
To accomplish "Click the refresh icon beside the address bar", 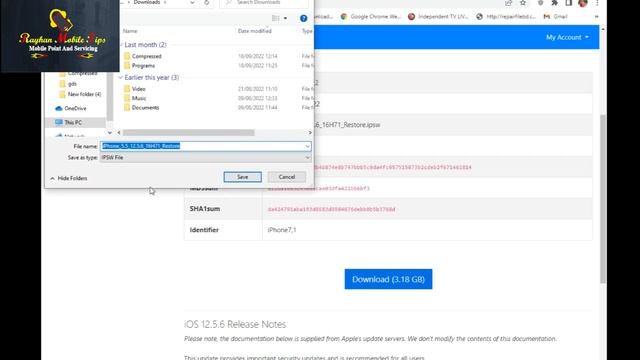I will [x=207, y=3].
